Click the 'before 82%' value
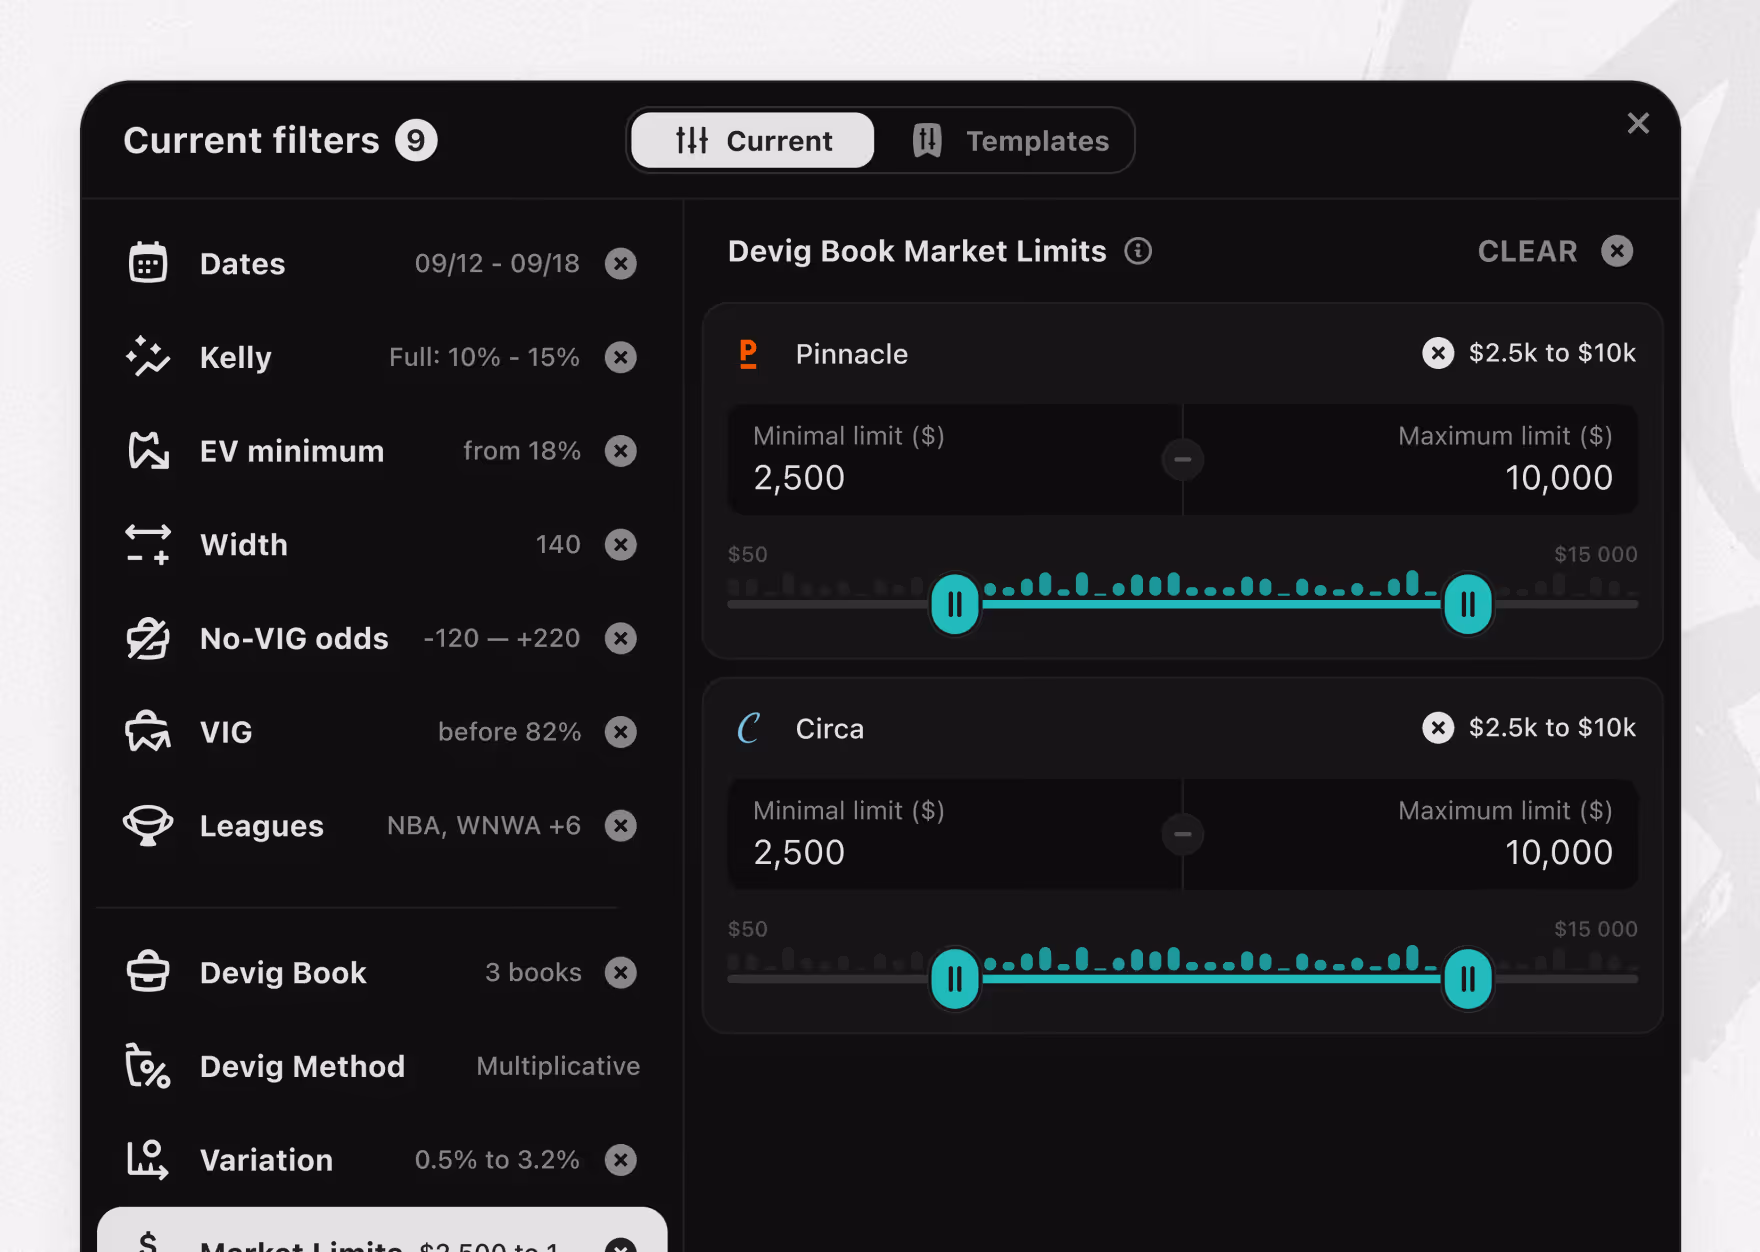This screenshot has width=1760, height=1252. coord(509,732)
